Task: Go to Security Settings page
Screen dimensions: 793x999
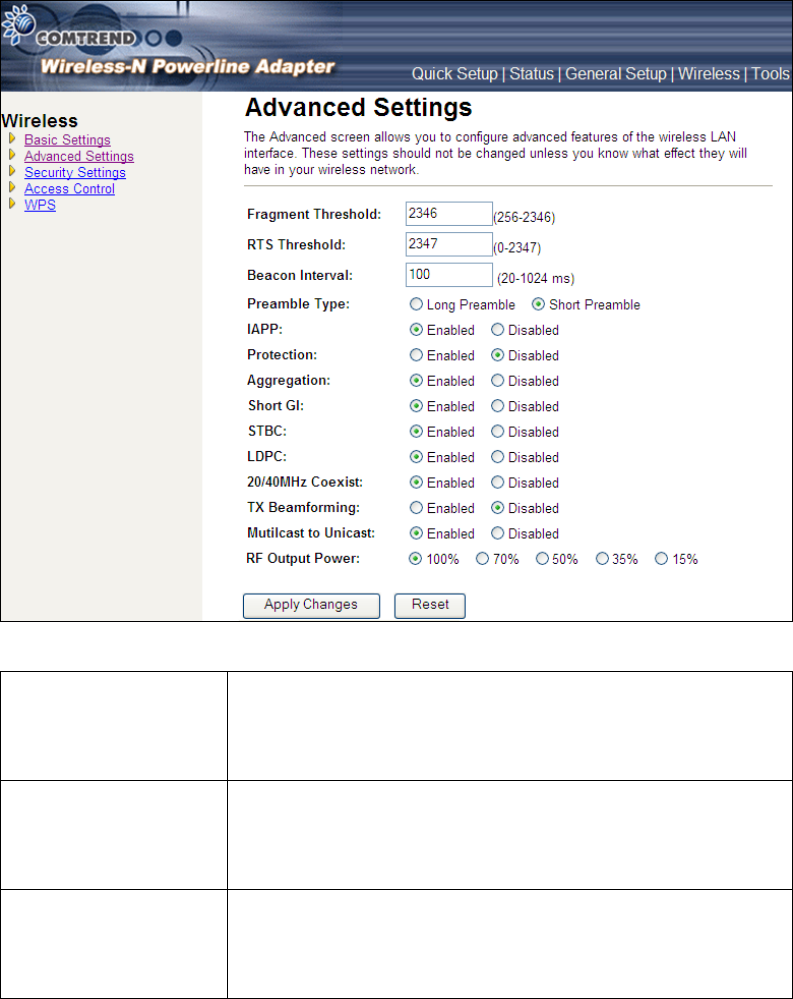Action: pos(75,173)
